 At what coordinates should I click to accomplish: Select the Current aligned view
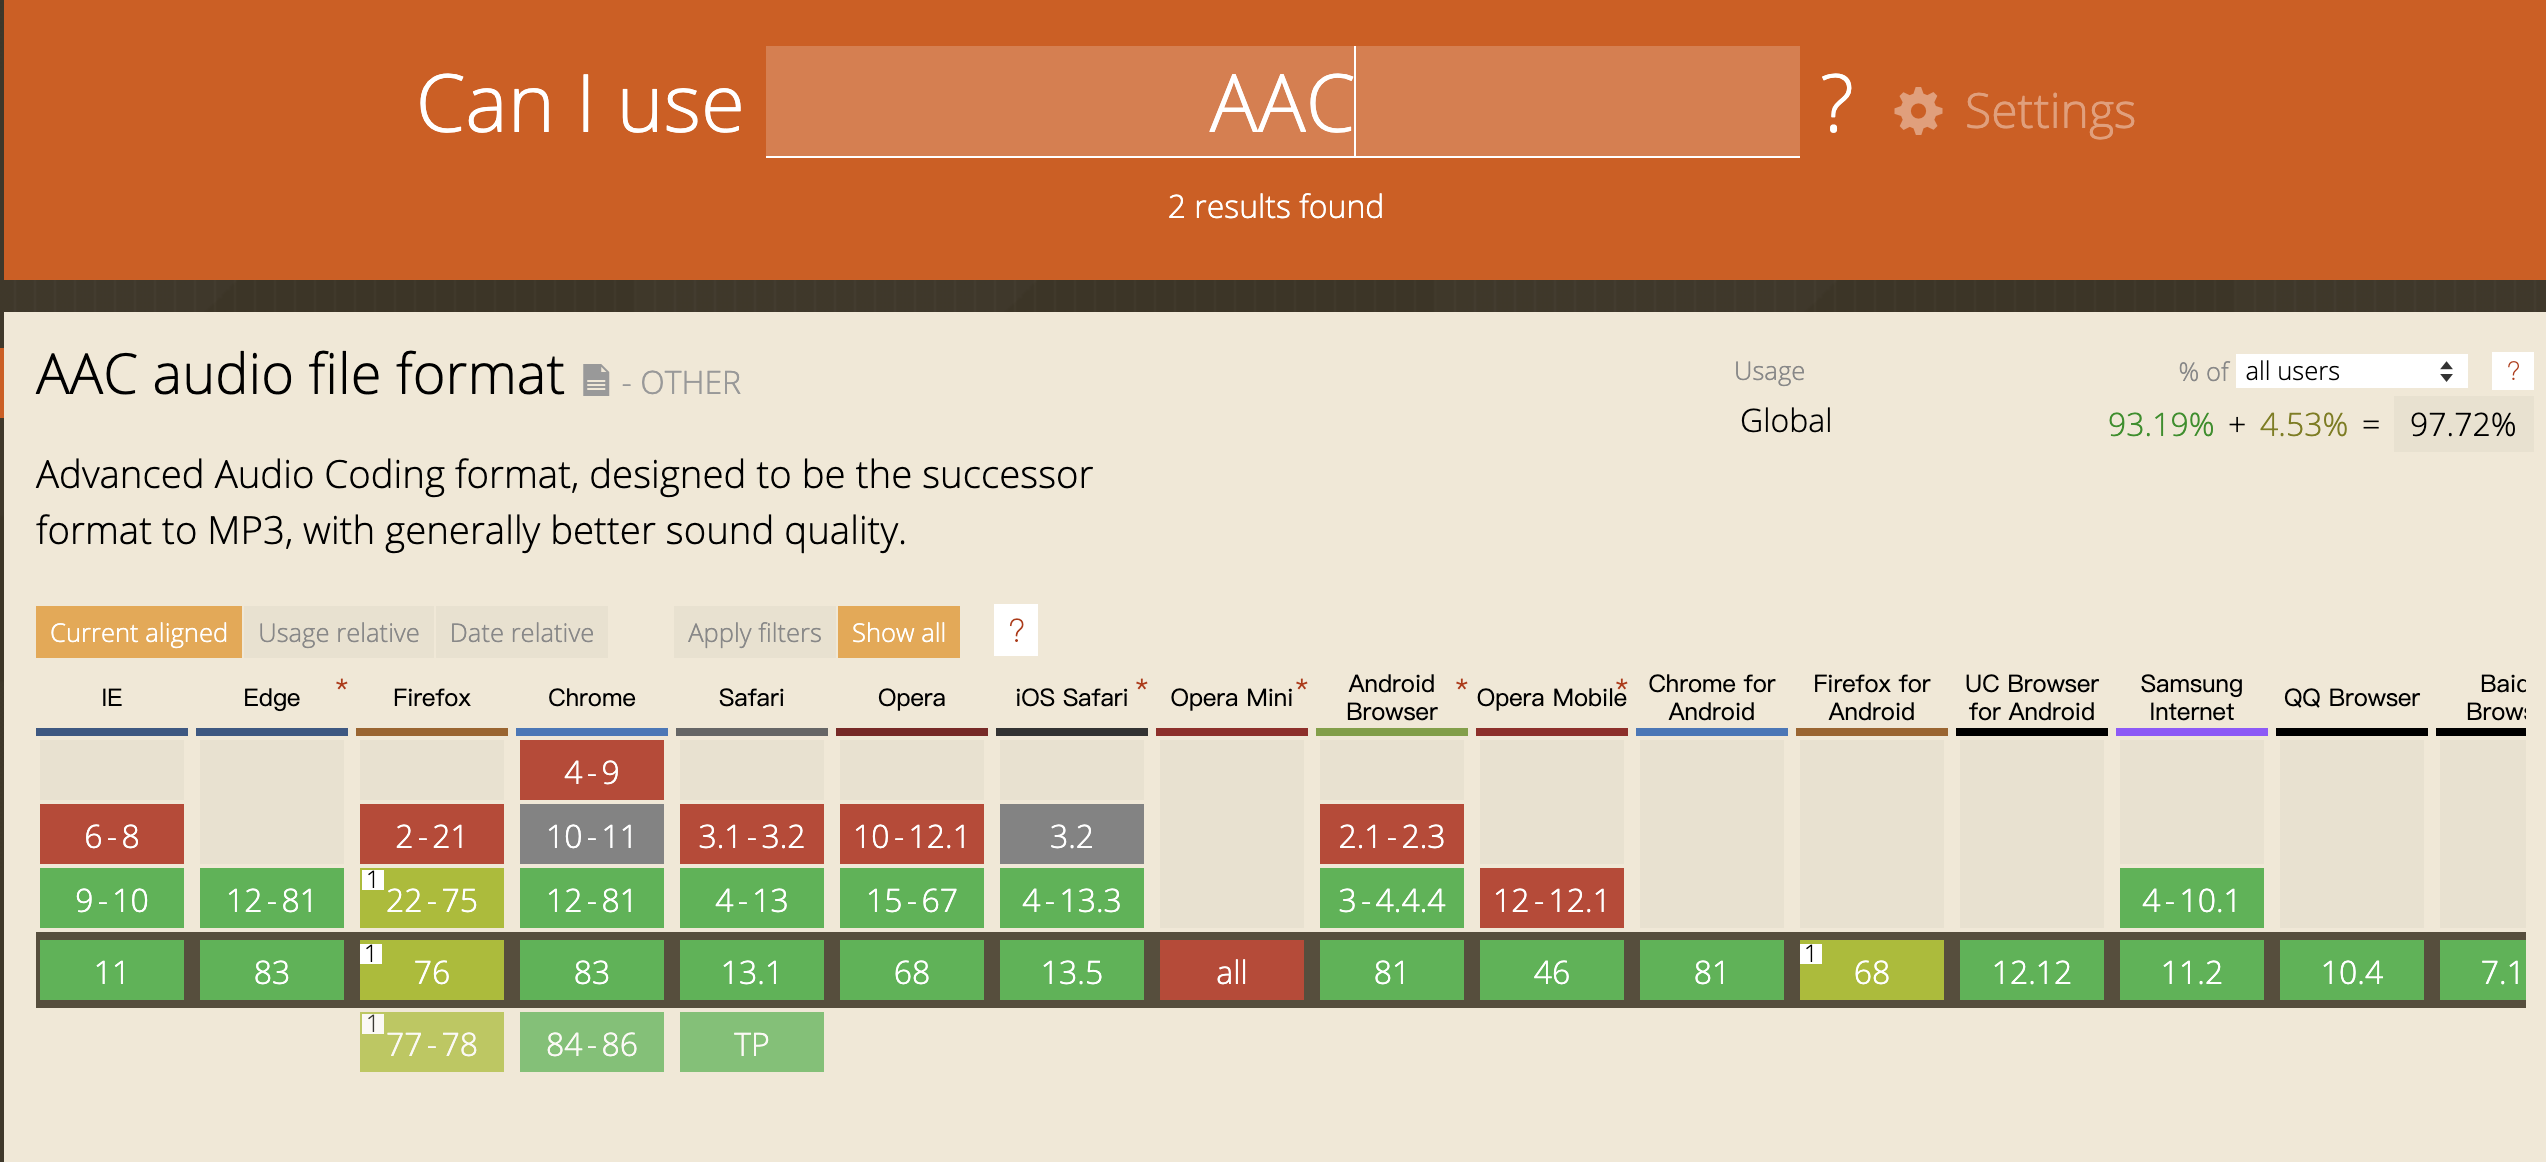(x=138, y=632)
